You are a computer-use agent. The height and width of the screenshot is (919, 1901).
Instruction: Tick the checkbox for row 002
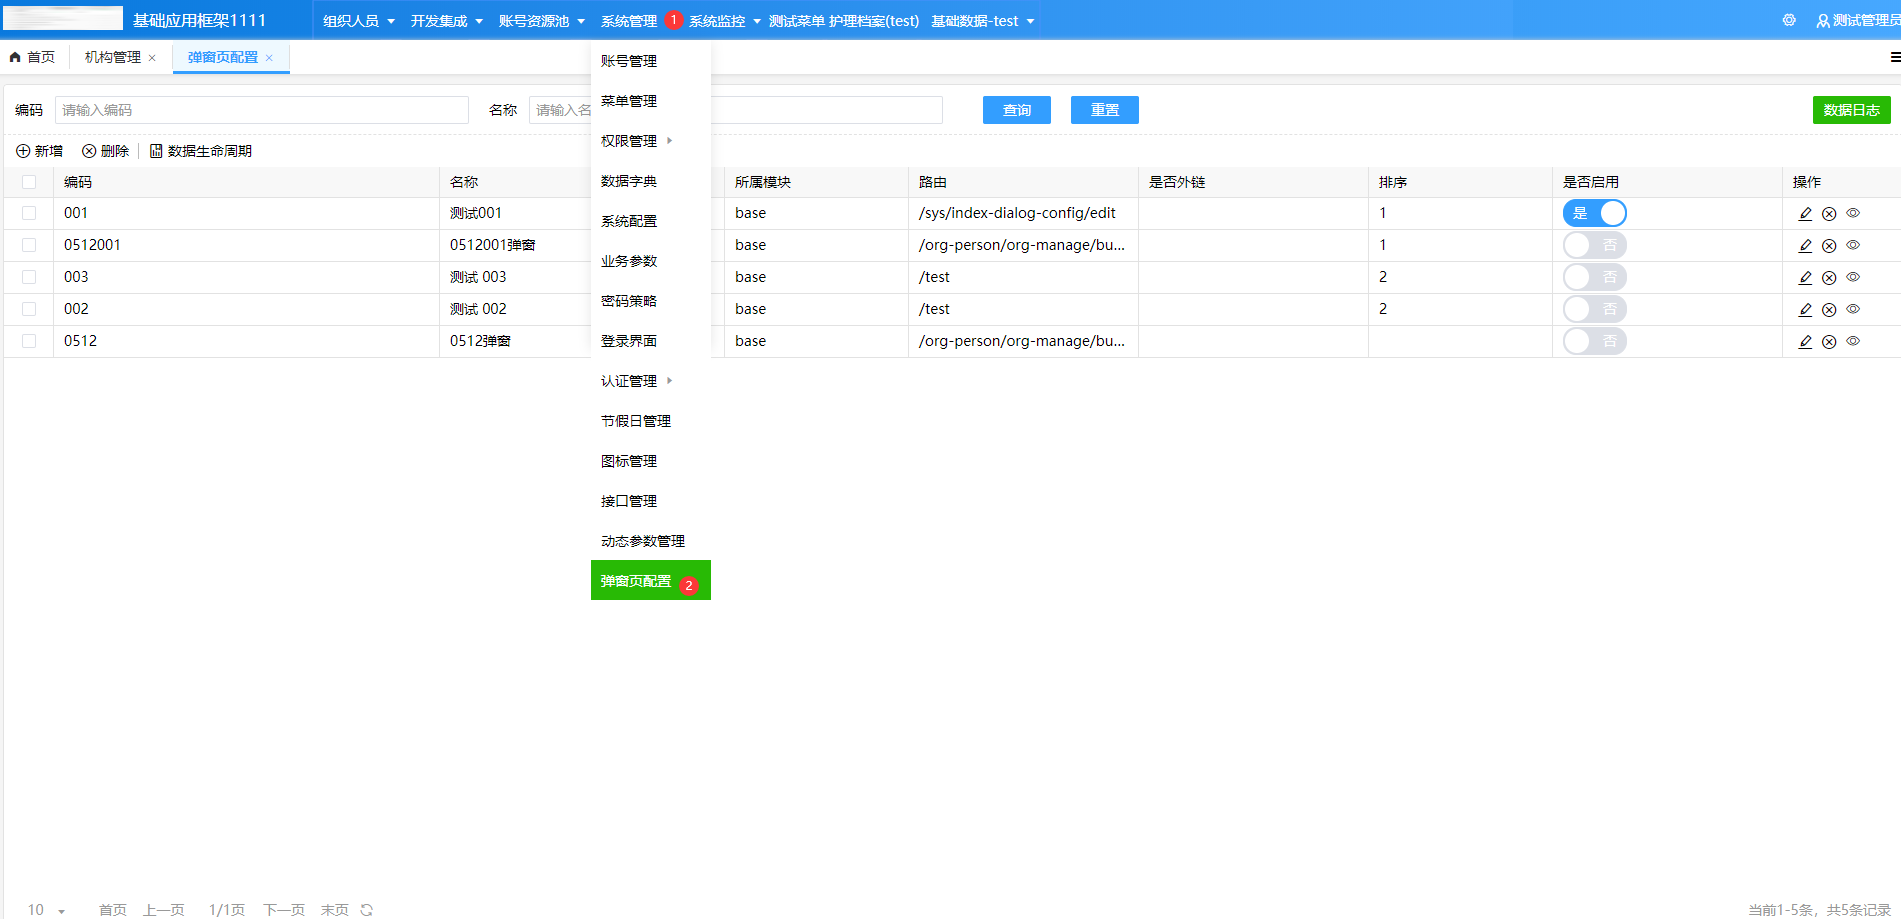tap(29, 309)
